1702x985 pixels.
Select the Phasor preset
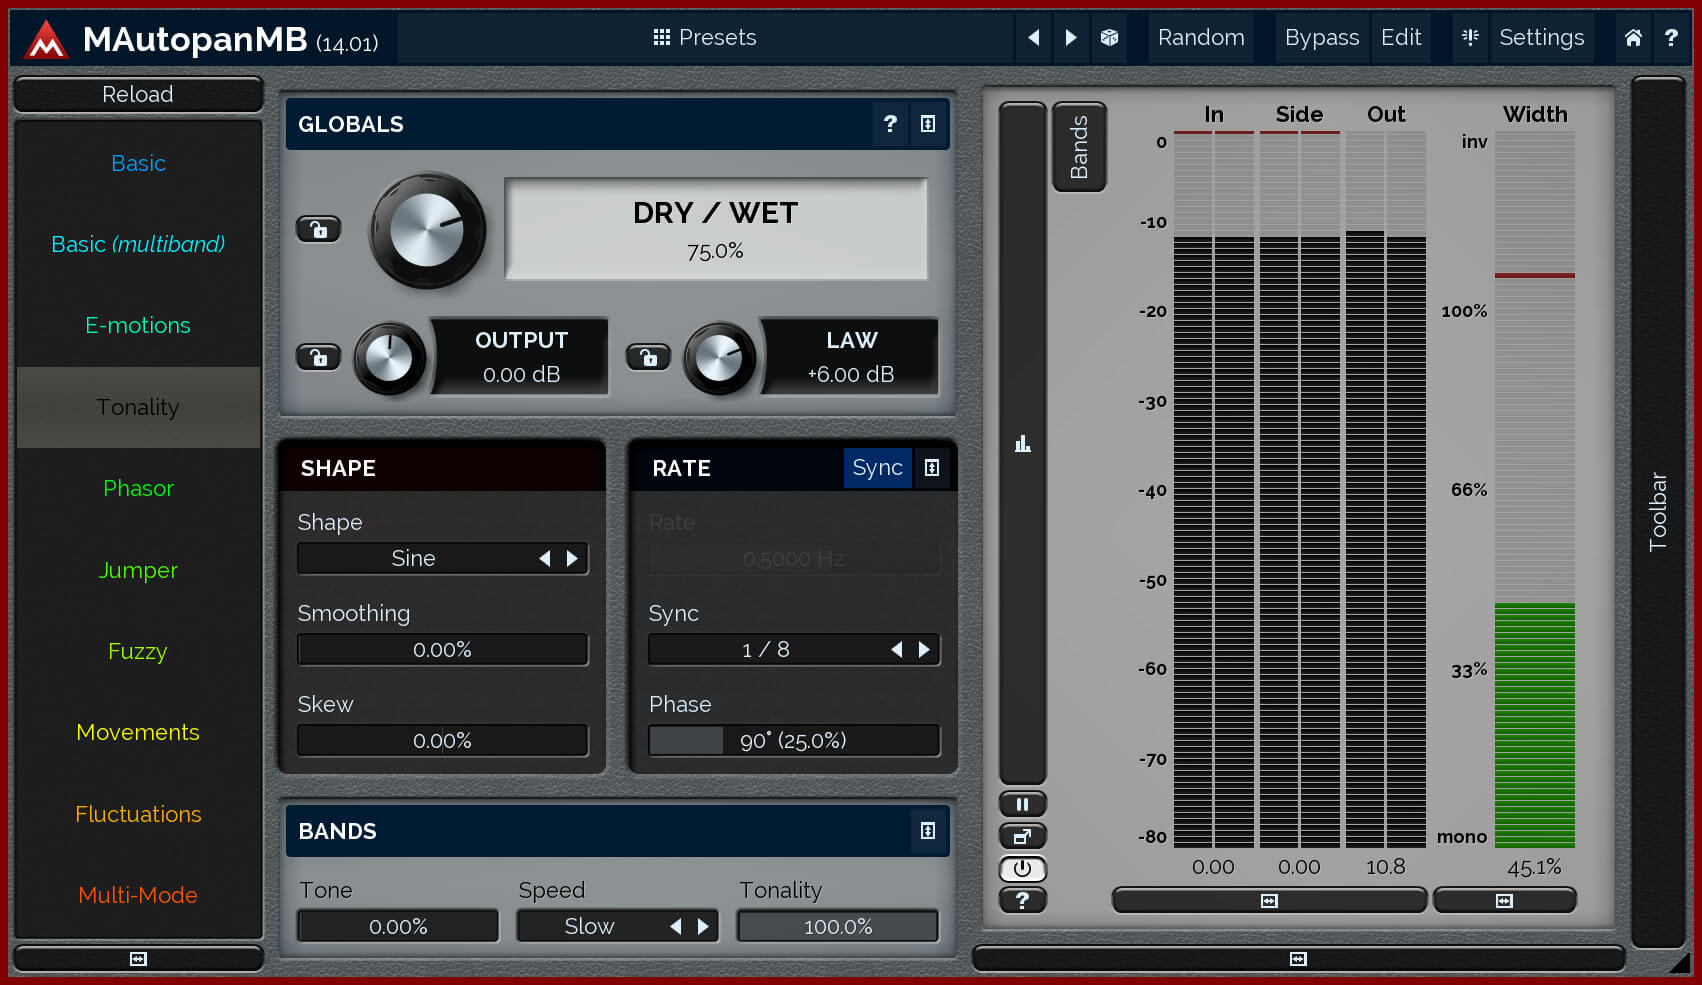138,488
